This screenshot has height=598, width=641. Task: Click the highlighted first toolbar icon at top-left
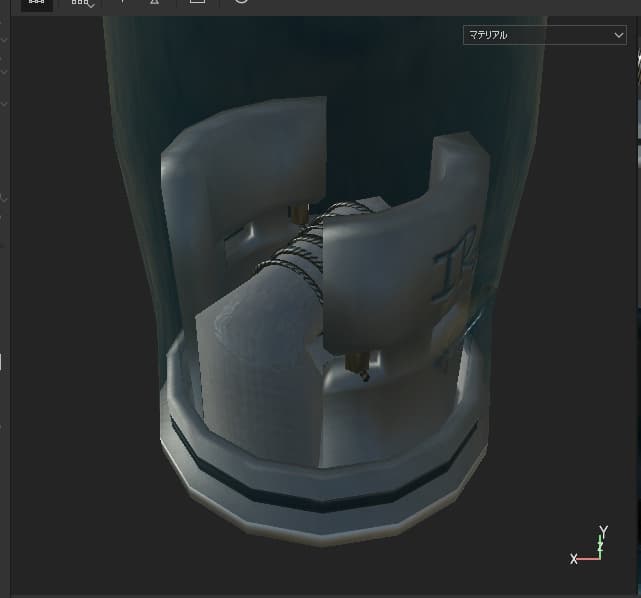36,4
